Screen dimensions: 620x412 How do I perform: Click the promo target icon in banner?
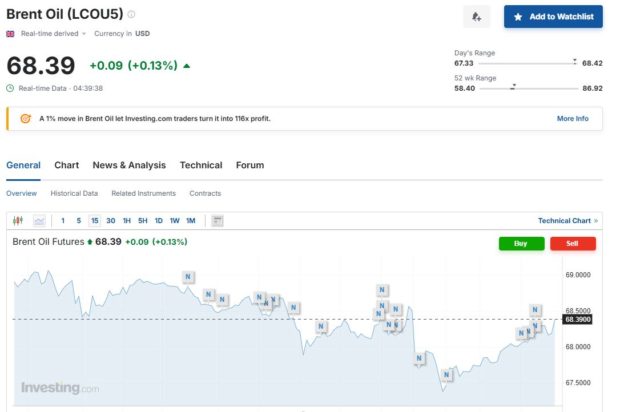pyautogui.click(x=25, y=118)
